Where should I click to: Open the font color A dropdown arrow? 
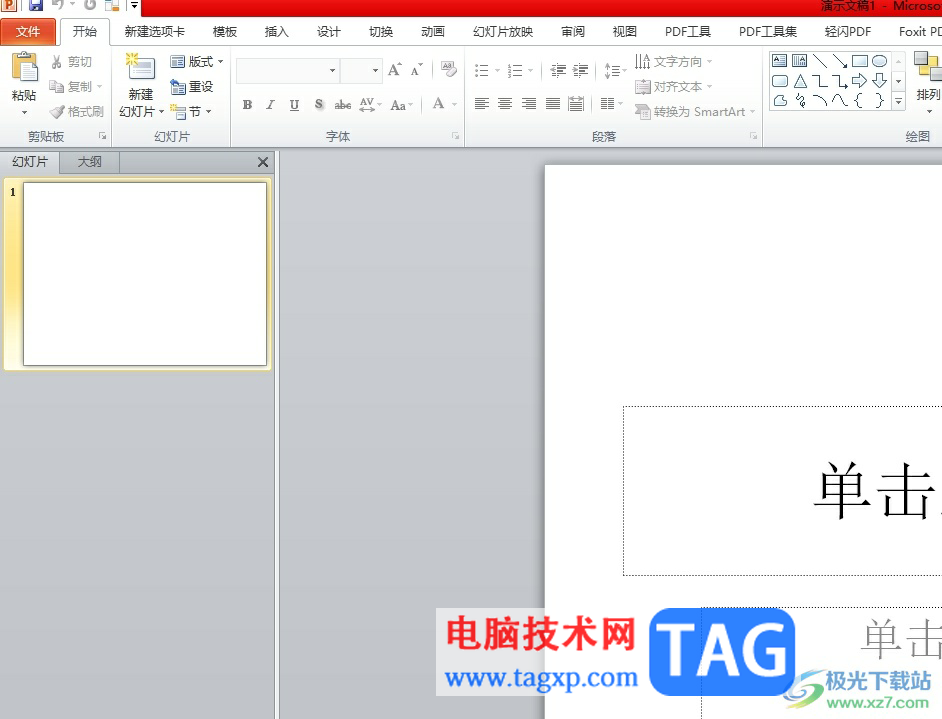[454, 105]
